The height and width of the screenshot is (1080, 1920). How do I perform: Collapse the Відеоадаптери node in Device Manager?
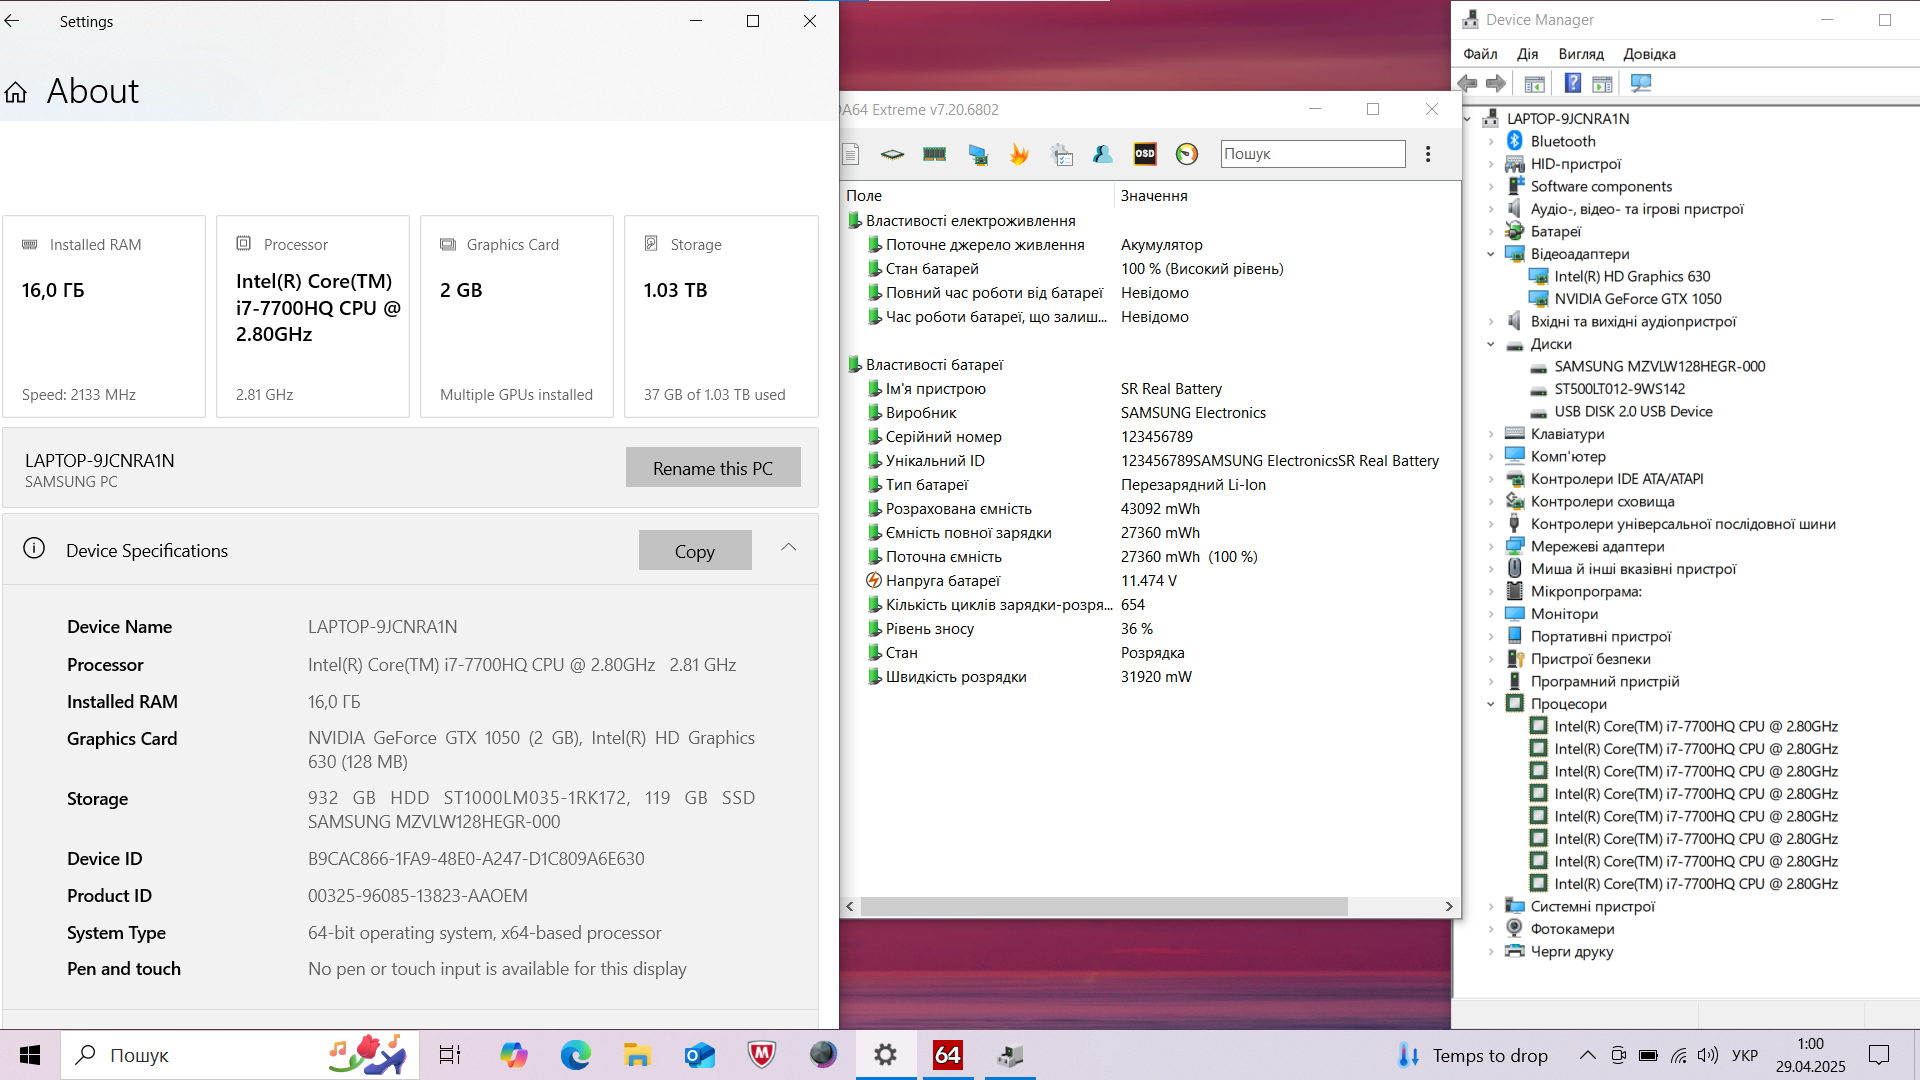1491,254
